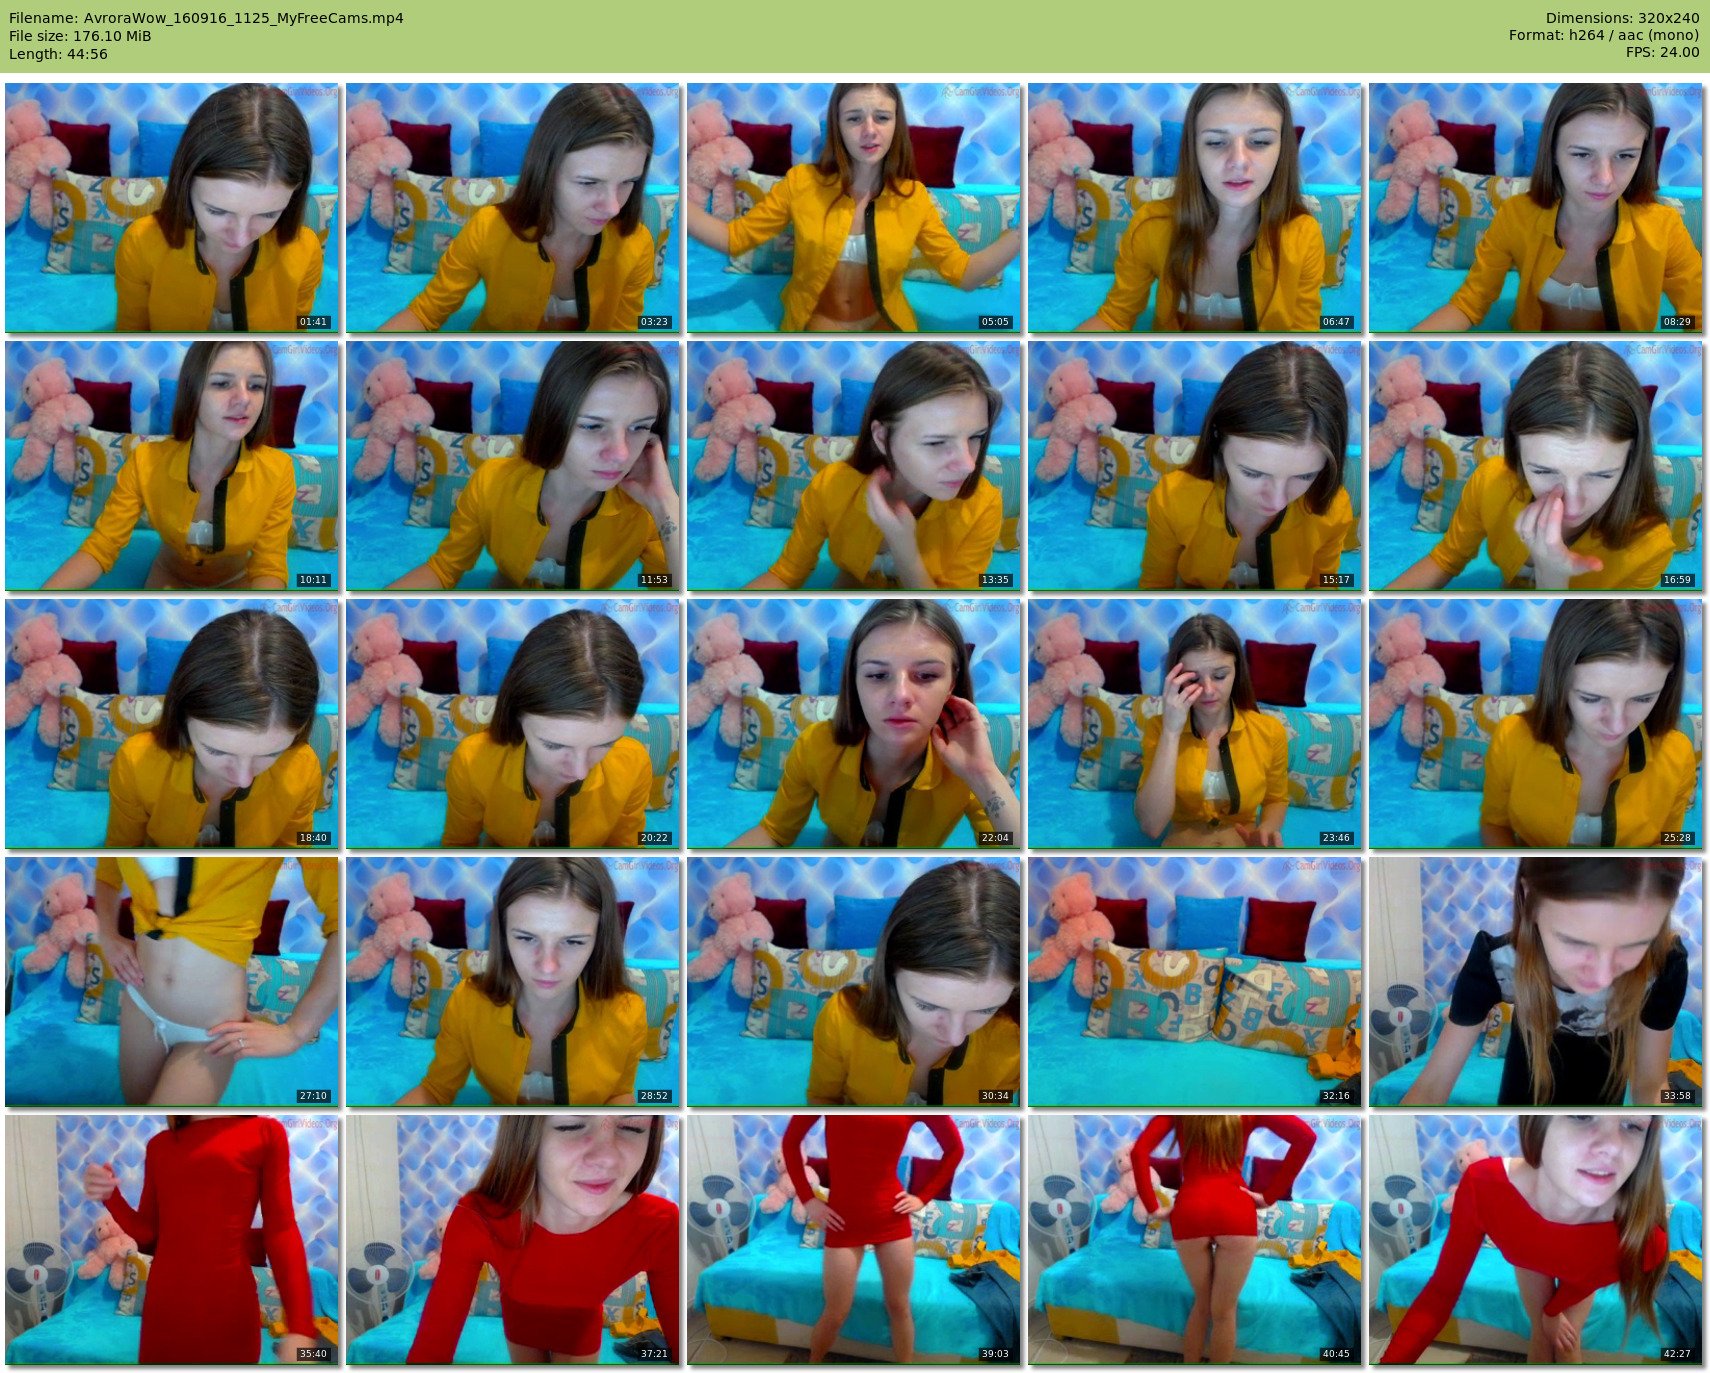Viewport: 1710px width, 1373px height.
Task: Click the Dimensions 320x240 label
Action: pyautogui.click(x=1622, y=18)
